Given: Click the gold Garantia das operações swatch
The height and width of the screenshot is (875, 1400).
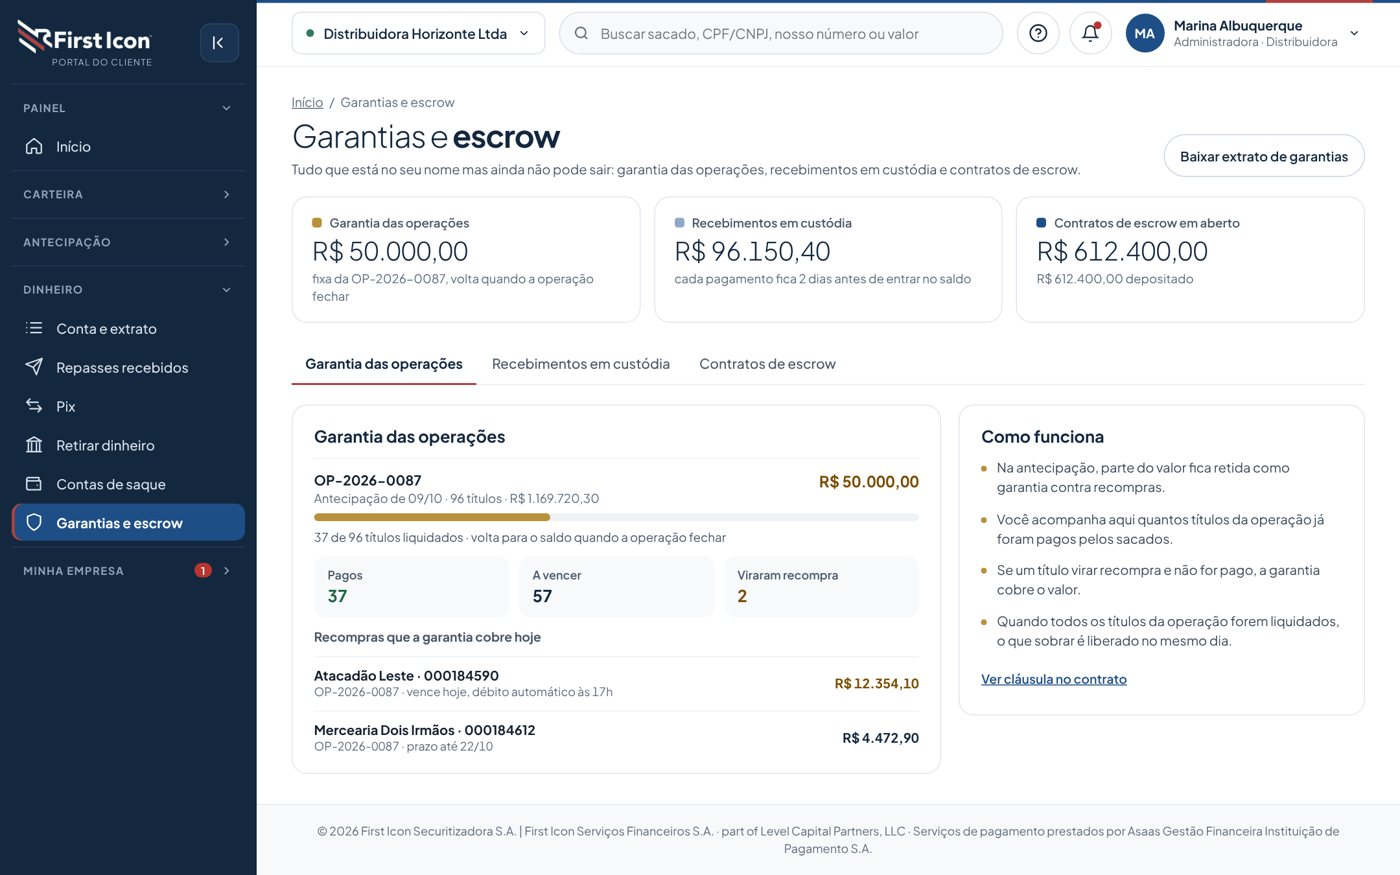Looking at the screenshot, I should coord(317,223).
